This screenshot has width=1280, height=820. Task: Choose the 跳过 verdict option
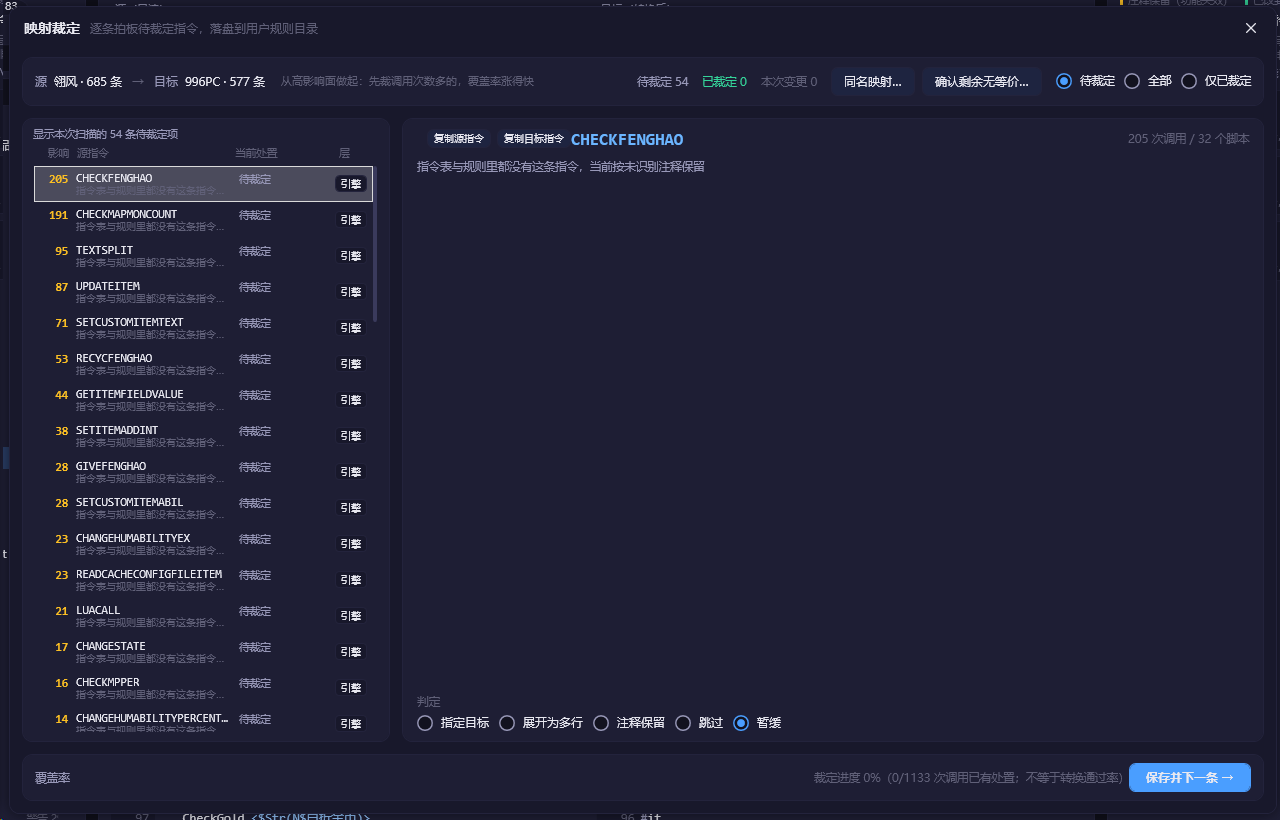[683, 722]
